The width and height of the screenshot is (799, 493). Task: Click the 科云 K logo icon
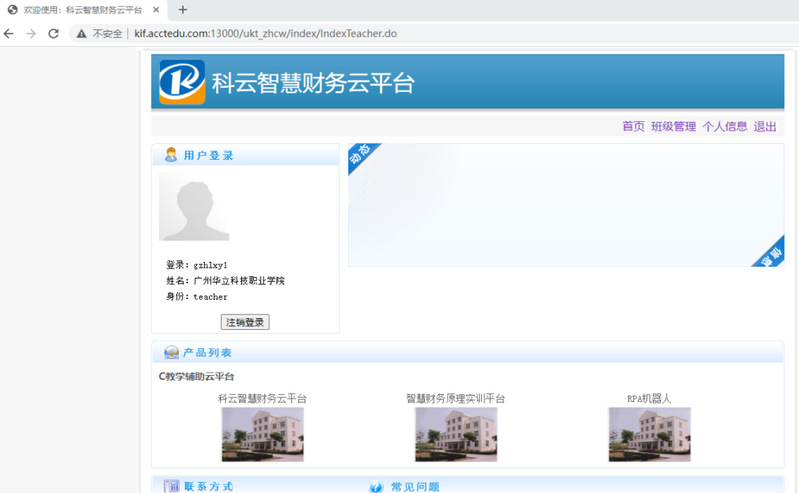(x=182, y=82)
